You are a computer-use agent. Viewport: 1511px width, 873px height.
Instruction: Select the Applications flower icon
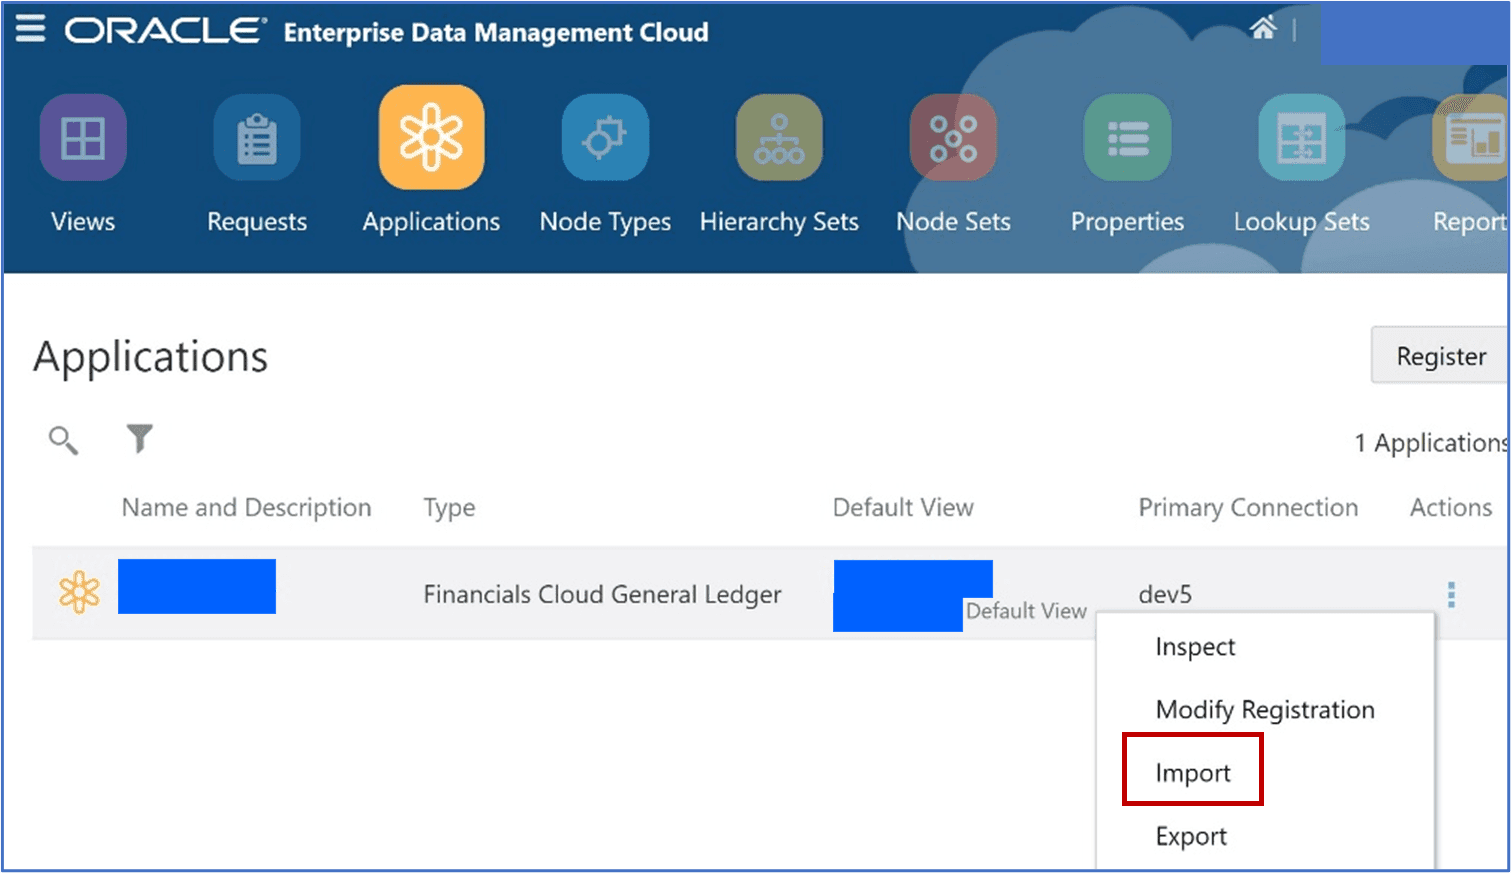coord(431,138)
